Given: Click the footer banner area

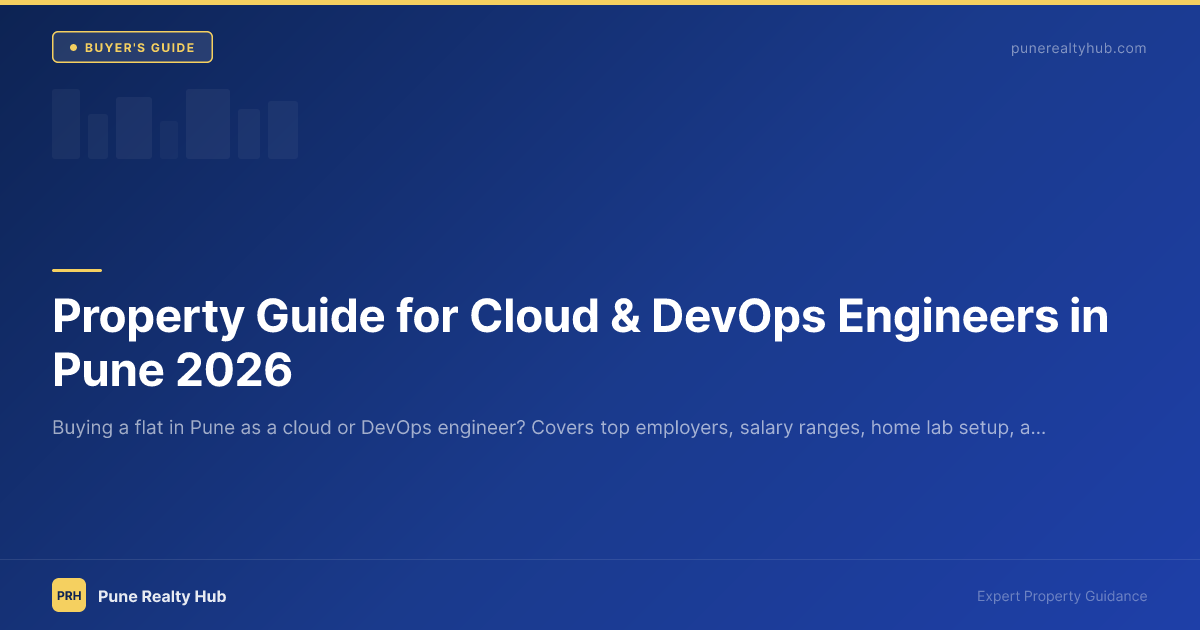Looking at the screenshot, I should (600, 595).
